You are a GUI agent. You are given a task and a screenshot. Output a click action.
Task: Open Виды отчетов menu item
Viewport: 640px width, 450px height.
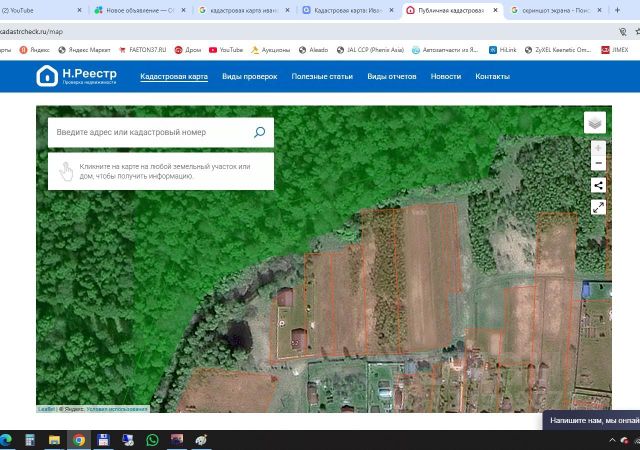pos(391,76)
